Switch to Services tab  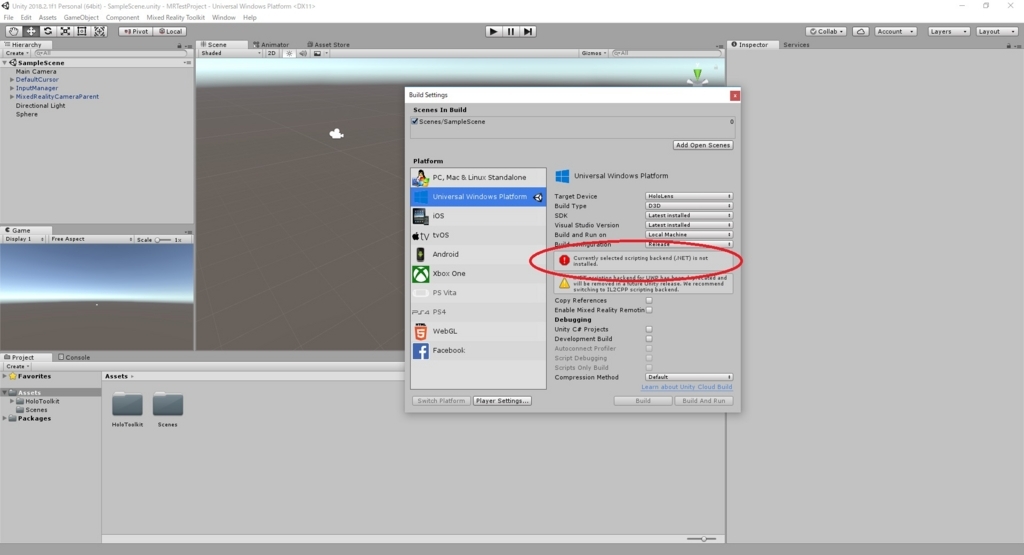click(x=796, y=45)
